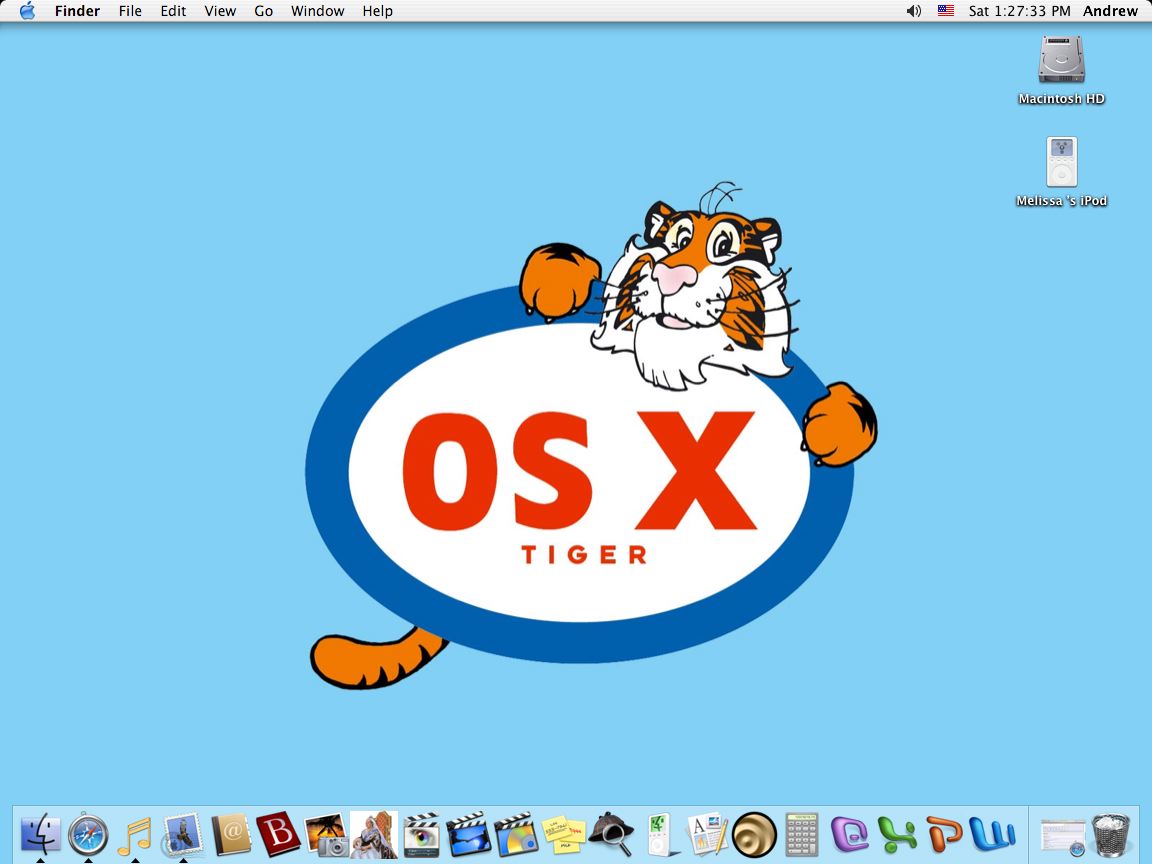The width and height of the screenshot is (1152, 864).
Task: Launch the red book 'B' app
Action: (278, 835)
